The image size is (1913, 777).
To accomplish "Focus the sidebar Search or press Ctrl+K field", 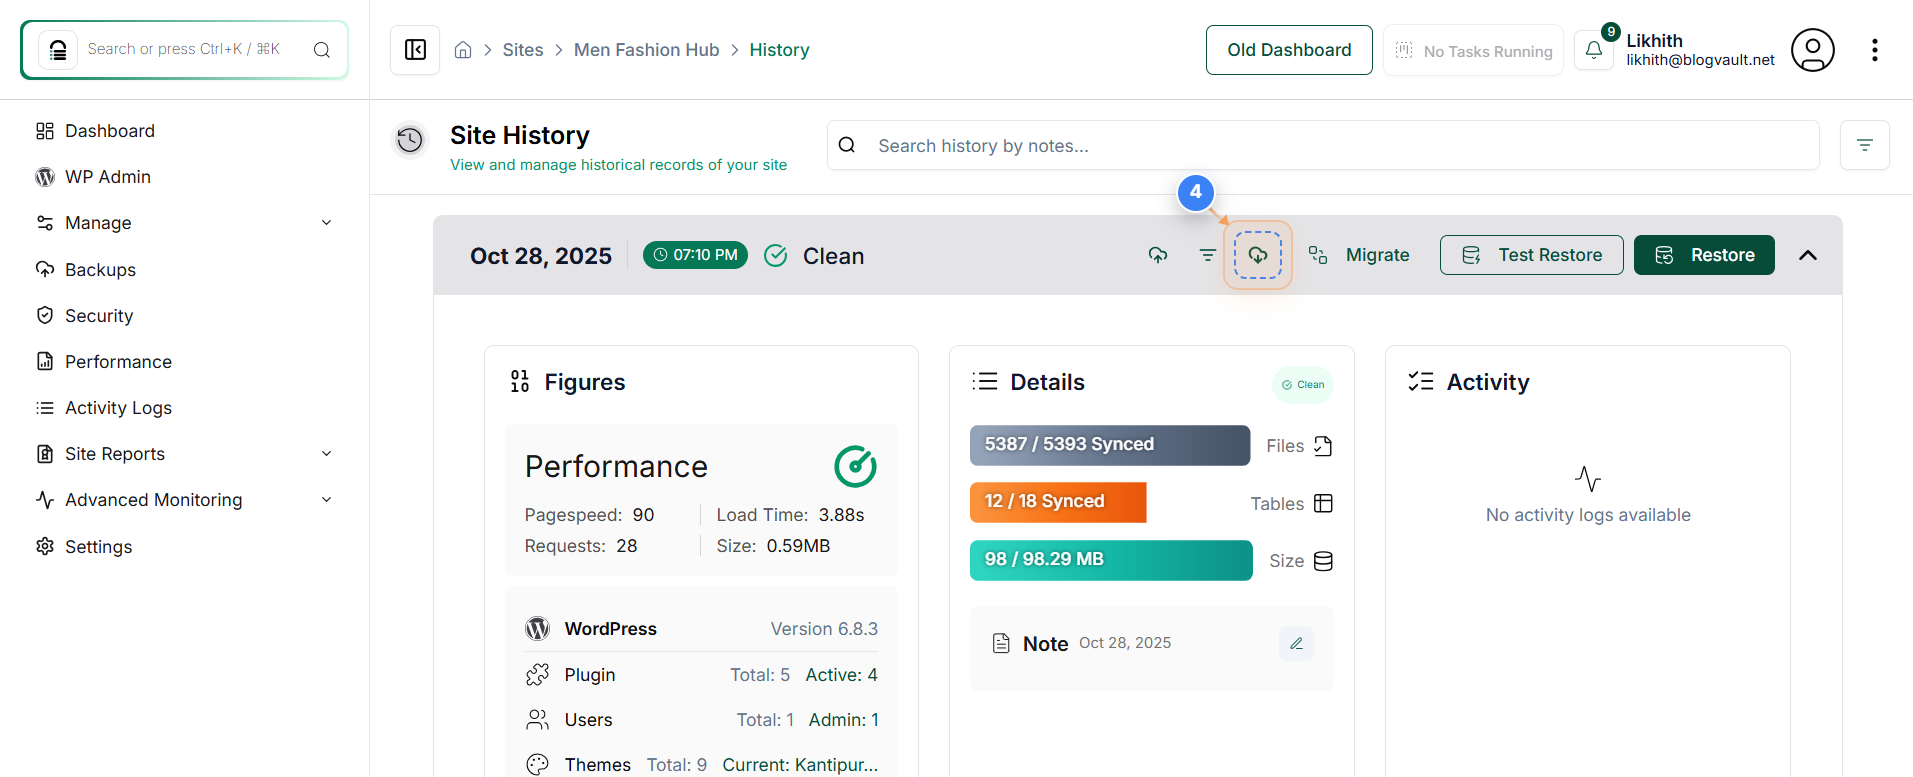I will (x=184, y=50).
